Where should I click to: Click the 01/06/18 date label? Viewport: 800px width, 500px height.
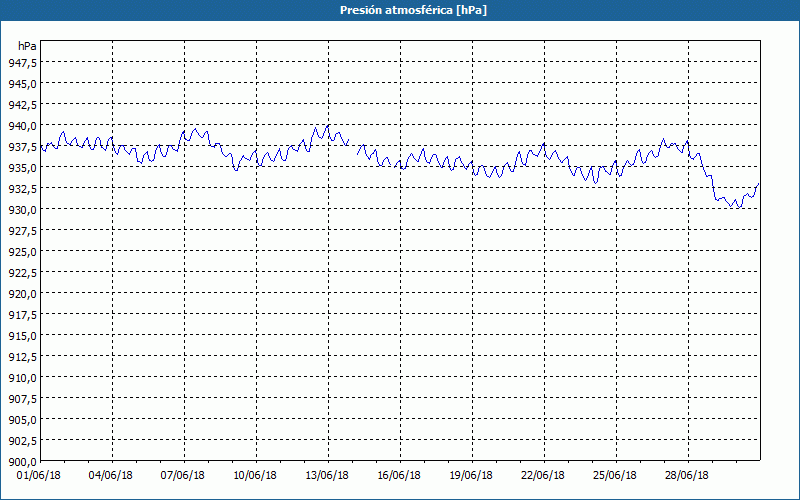click(39, 476)
